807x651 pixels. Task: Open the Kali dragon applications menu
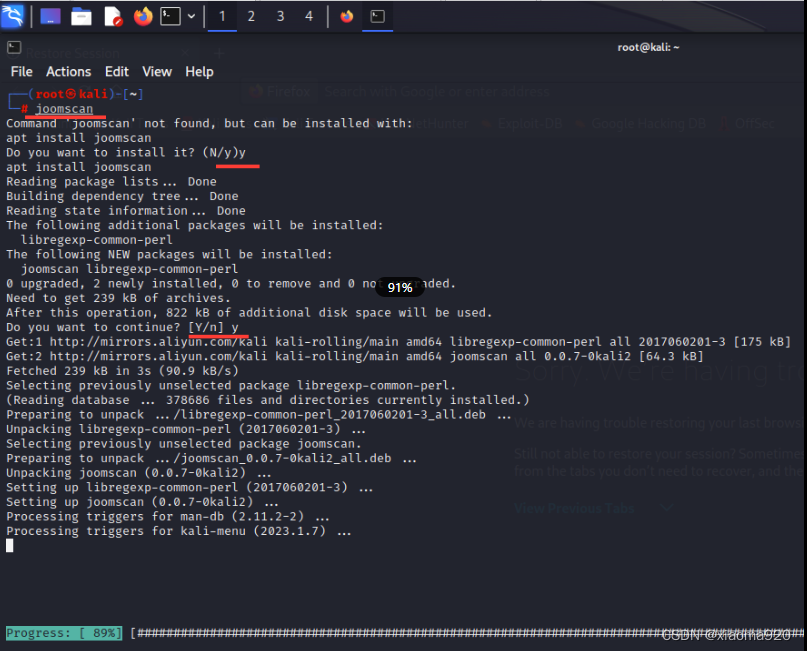coord(12,16)
